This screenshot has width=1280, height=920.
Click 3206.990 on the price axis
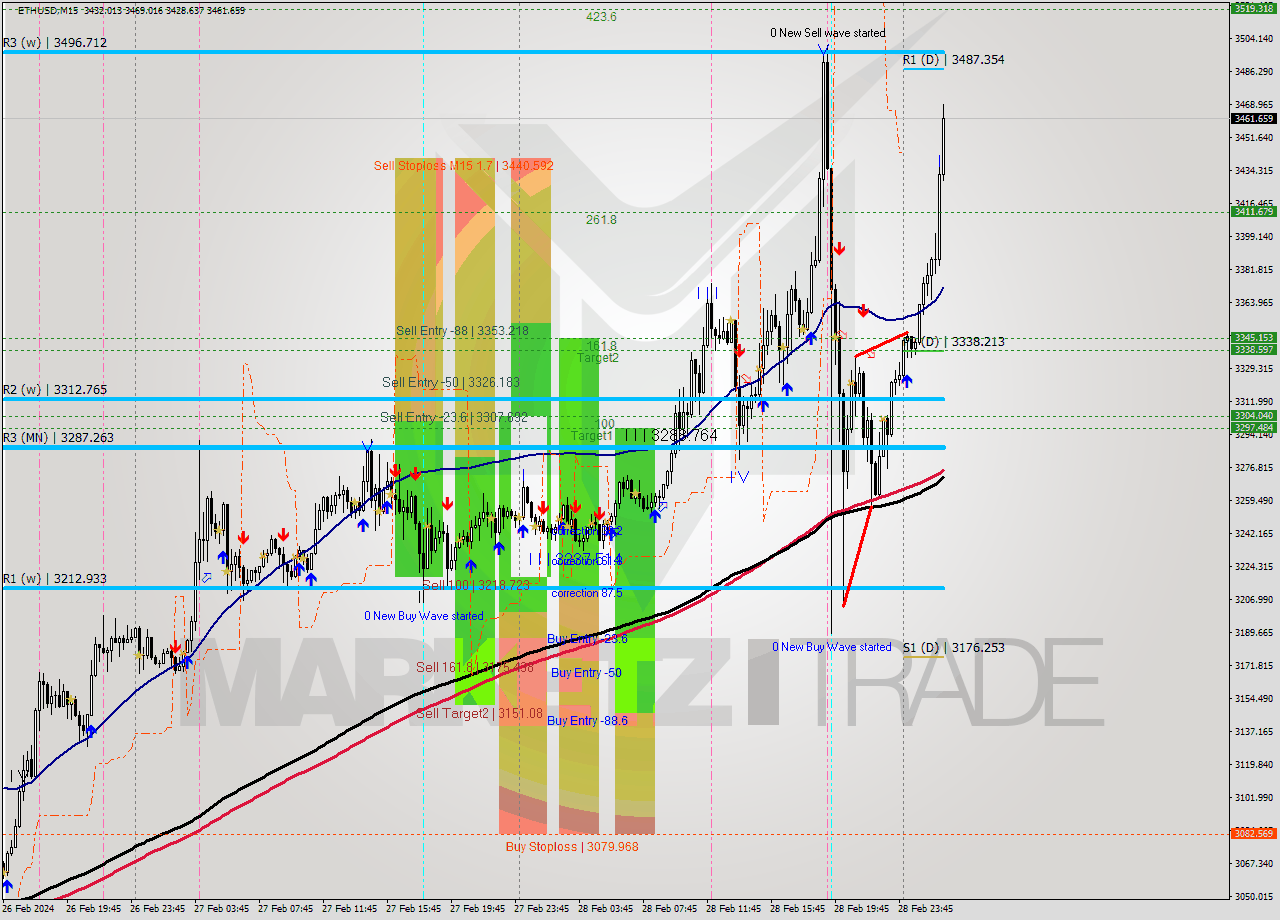click(1253, 600)
